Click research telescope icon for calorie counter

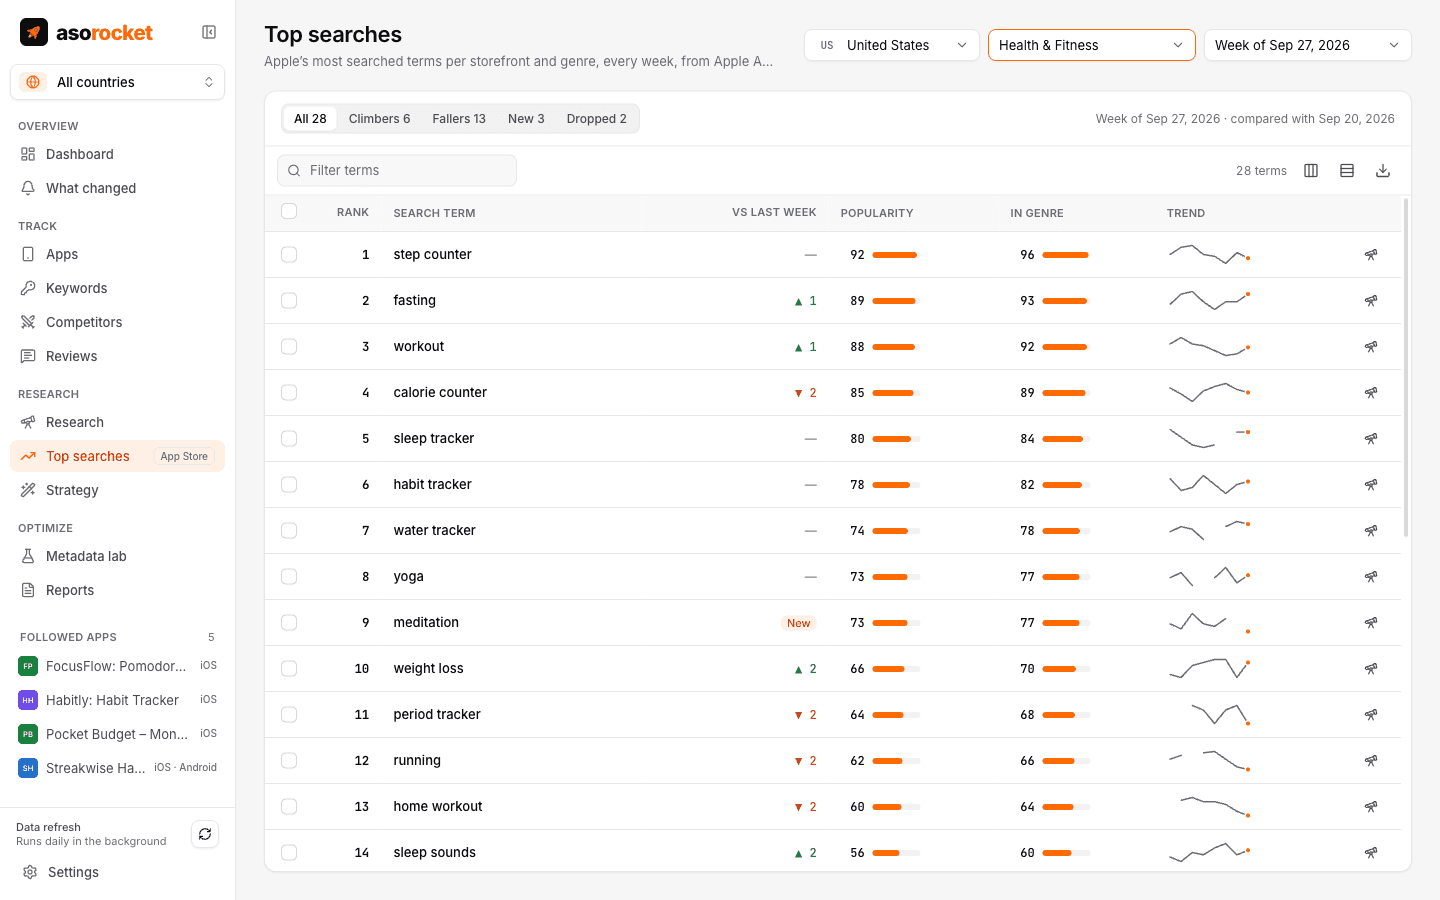click(1371, 393)
